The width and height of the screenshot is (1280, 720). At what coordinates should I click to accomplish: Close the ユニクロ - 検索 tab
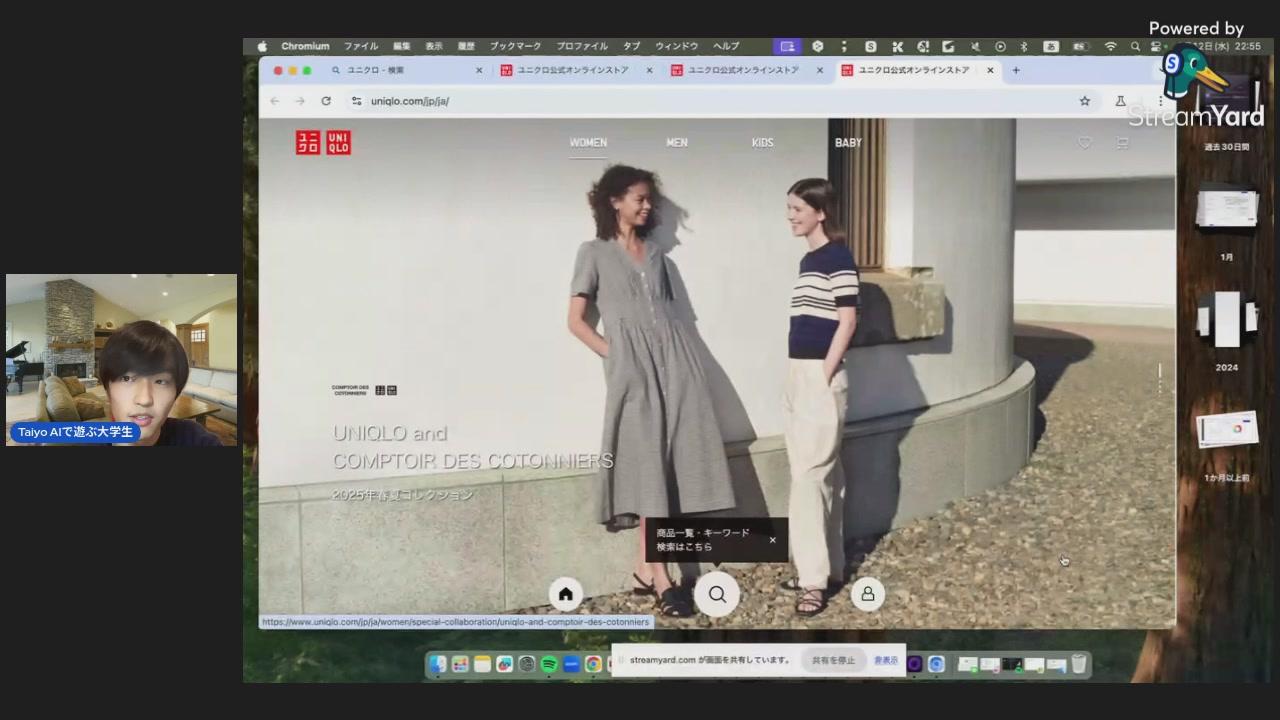[478, 70]
